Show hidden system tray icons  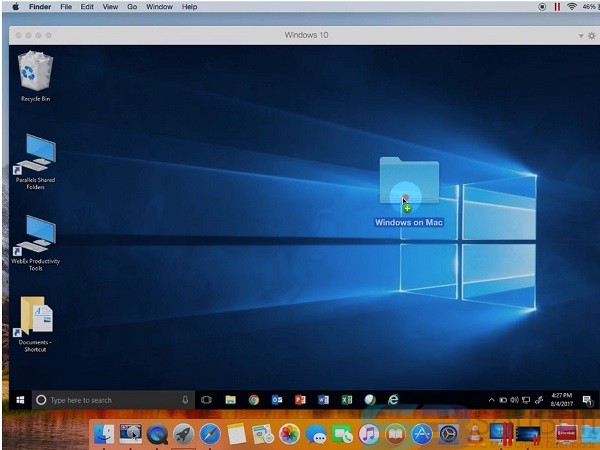click(x=491, y=400)
